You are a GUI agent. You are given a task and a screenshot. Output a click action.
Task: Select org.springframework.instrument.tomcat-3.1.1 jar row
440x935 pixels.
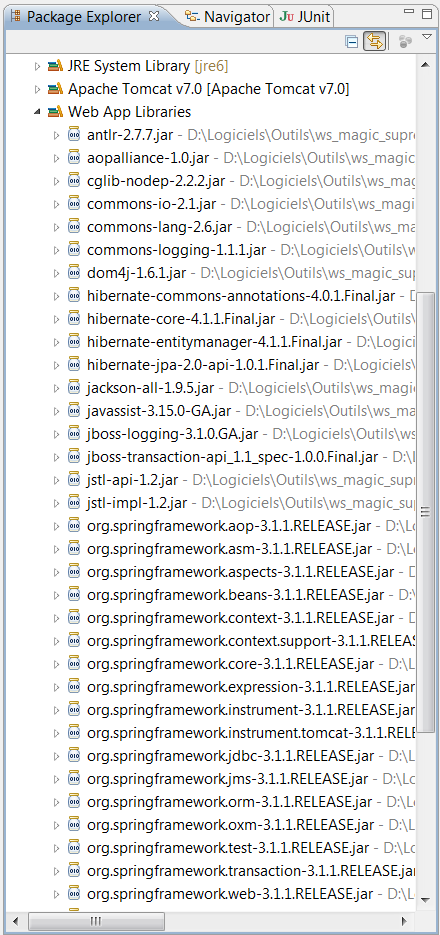[251, 733]
